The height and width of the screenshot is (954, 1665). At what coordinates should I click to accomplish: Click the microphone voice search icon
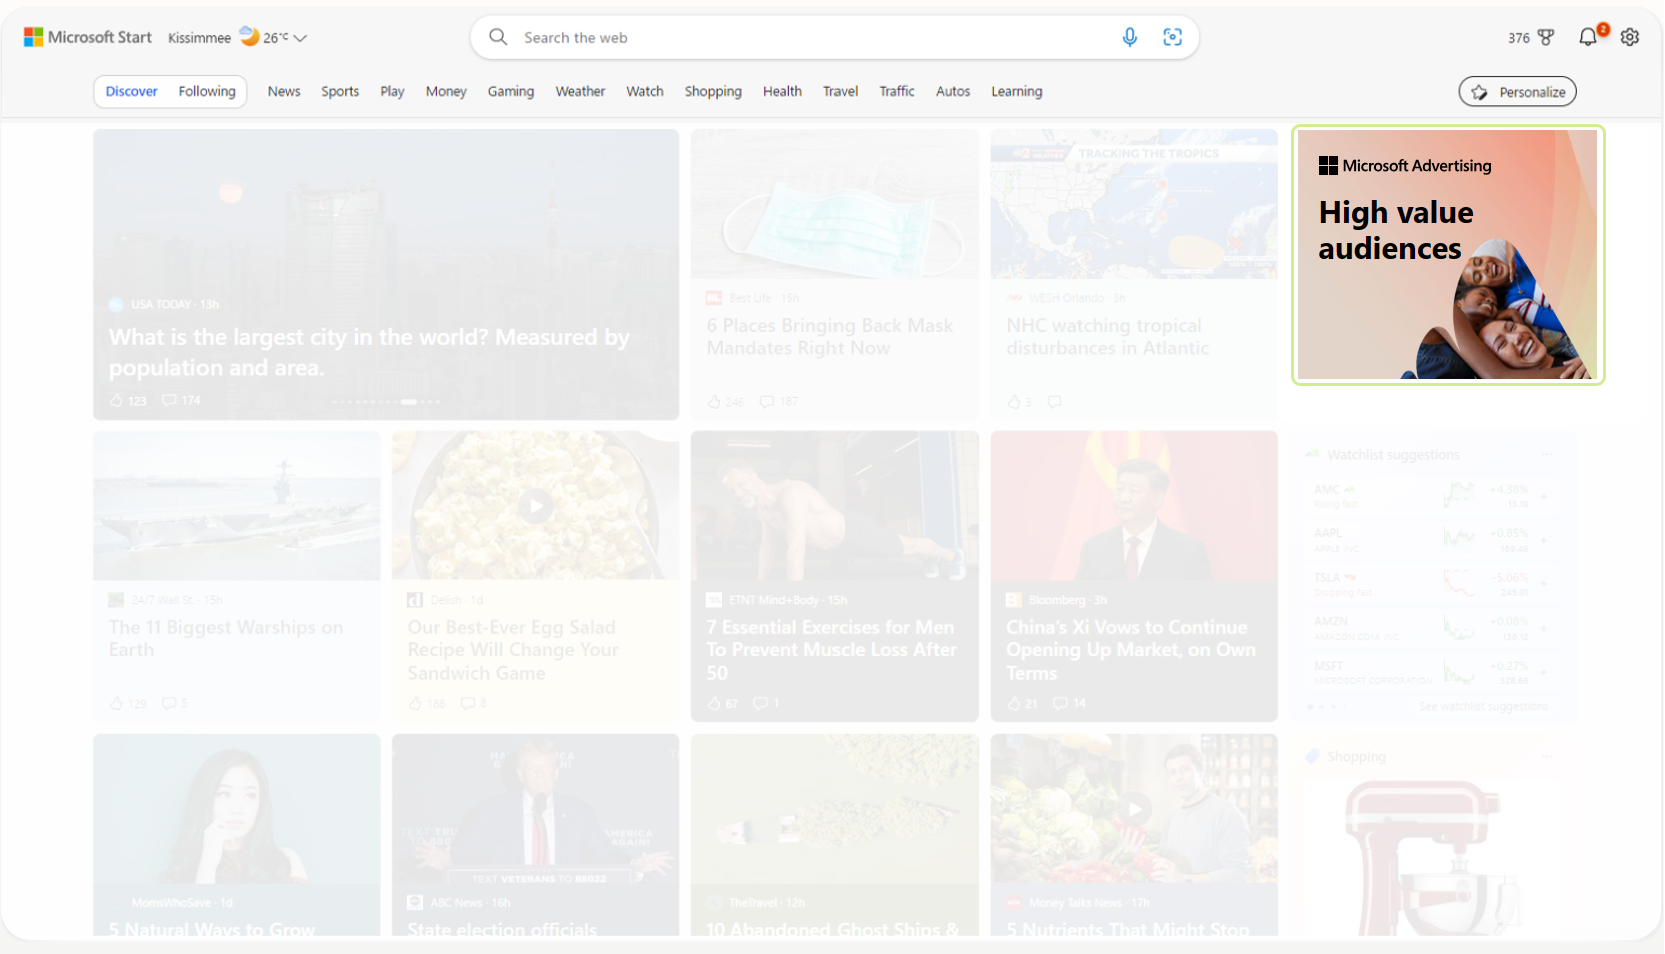tap(1129, 37)
